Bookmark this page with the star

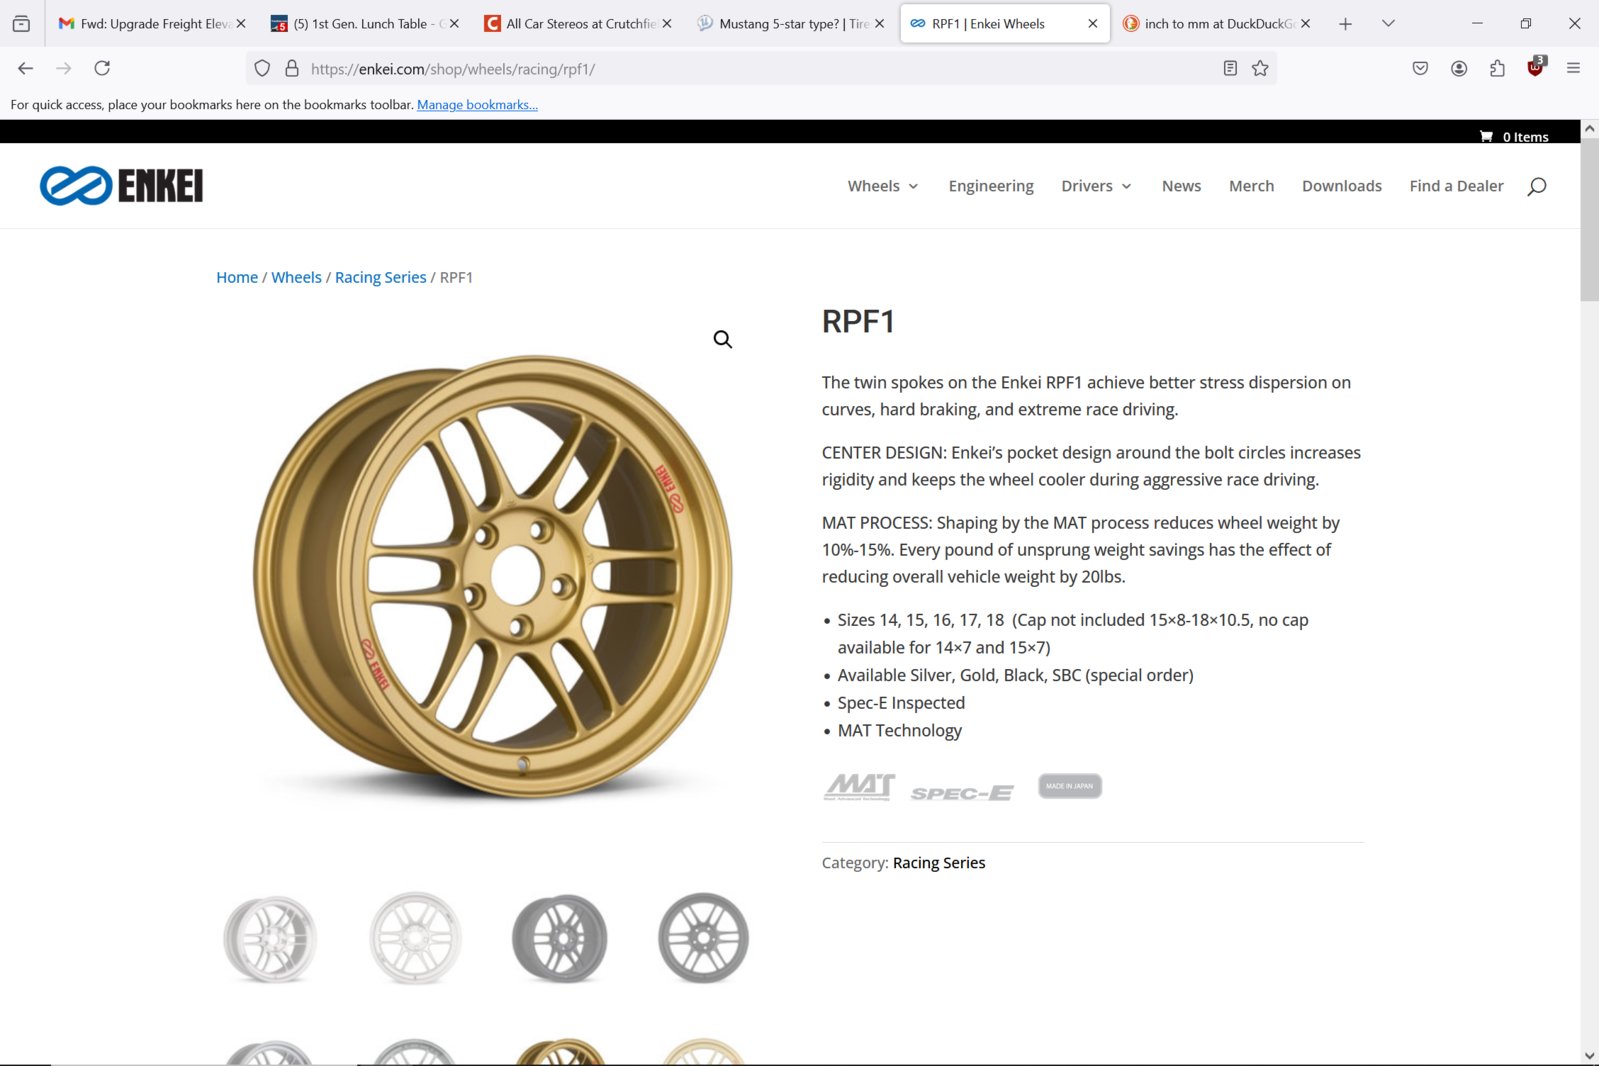coord(1260,68)
